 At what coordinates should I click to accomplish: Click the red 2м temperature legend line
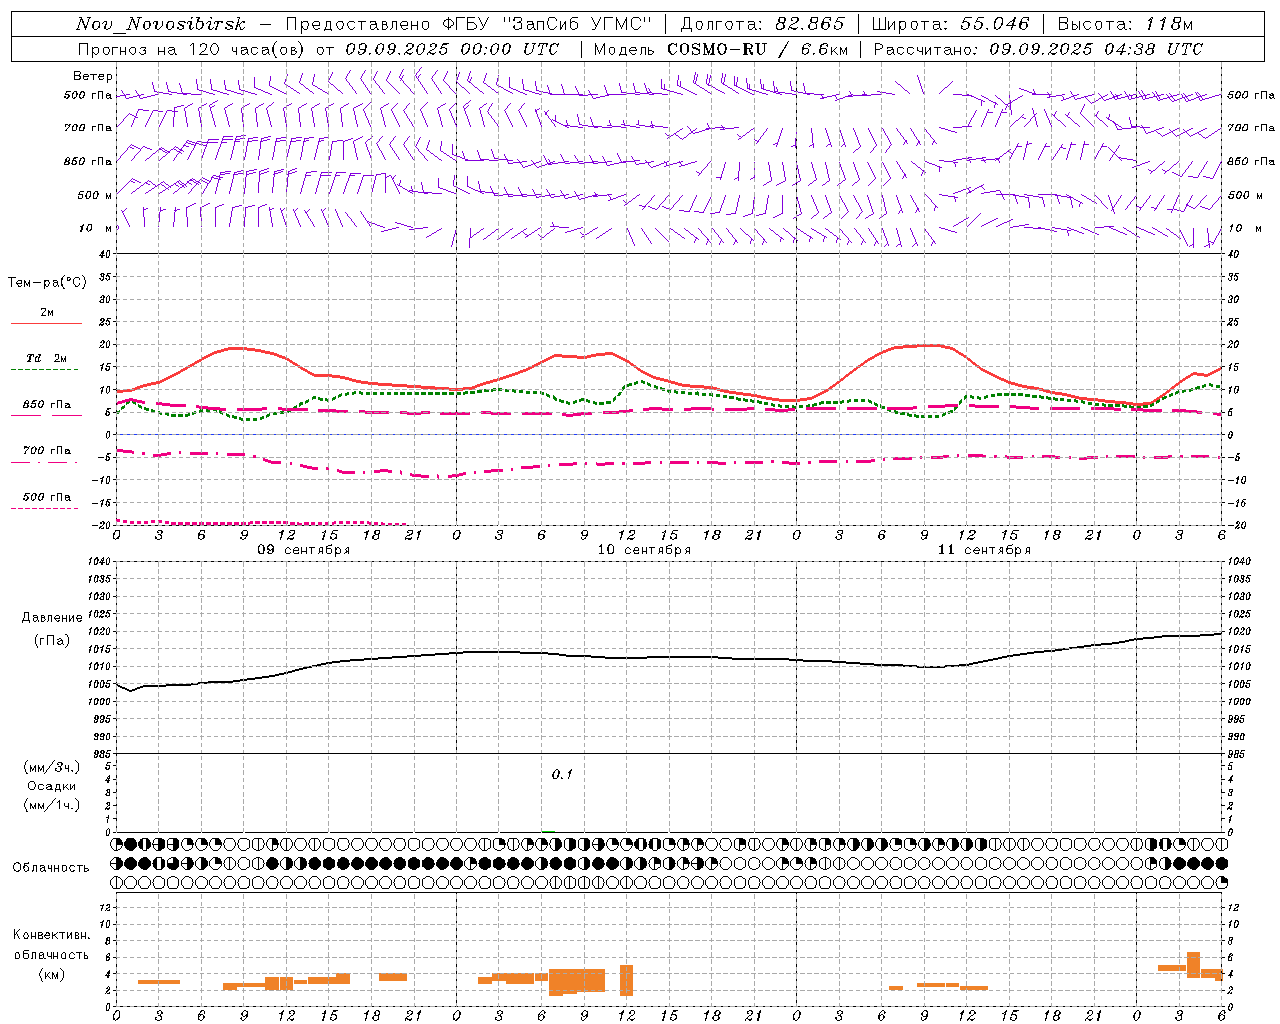[46, 323]
